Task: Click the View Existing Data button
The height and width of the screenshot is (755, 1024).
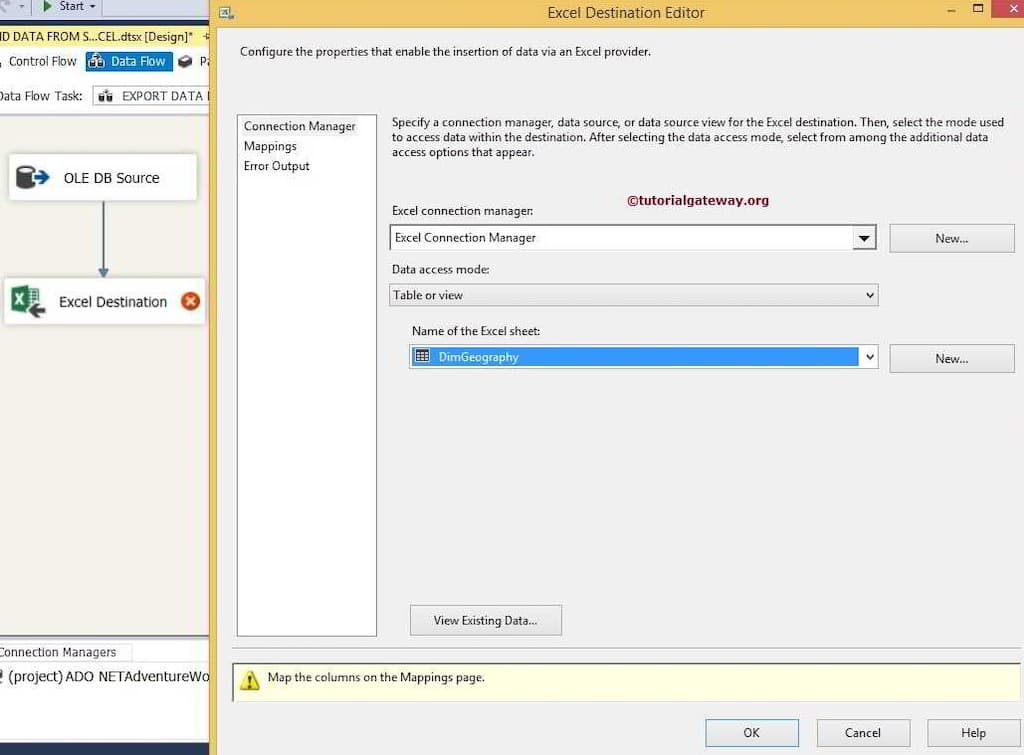Action: pyautogui.click(x=485, y=620)
